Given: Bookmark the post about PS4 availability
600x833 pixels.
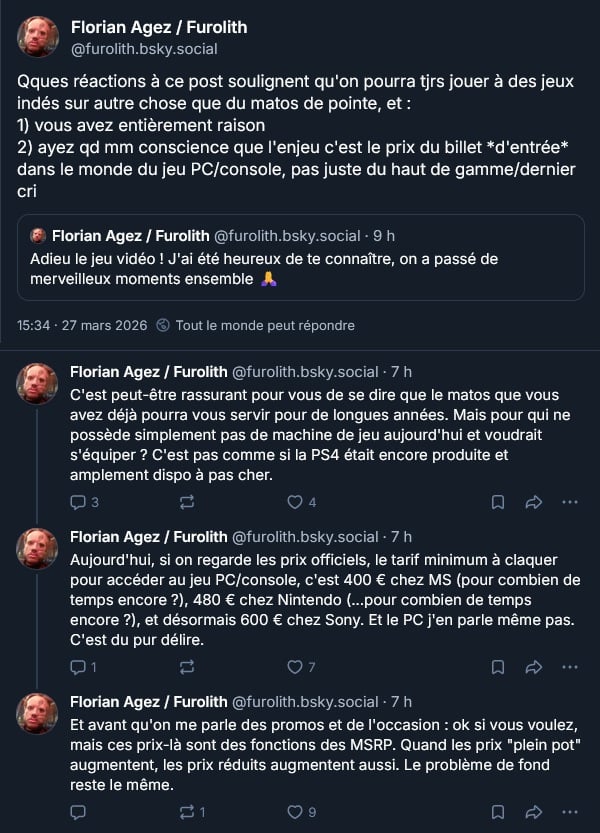Looking at the screenshot, I should click(x=498, y=502).
